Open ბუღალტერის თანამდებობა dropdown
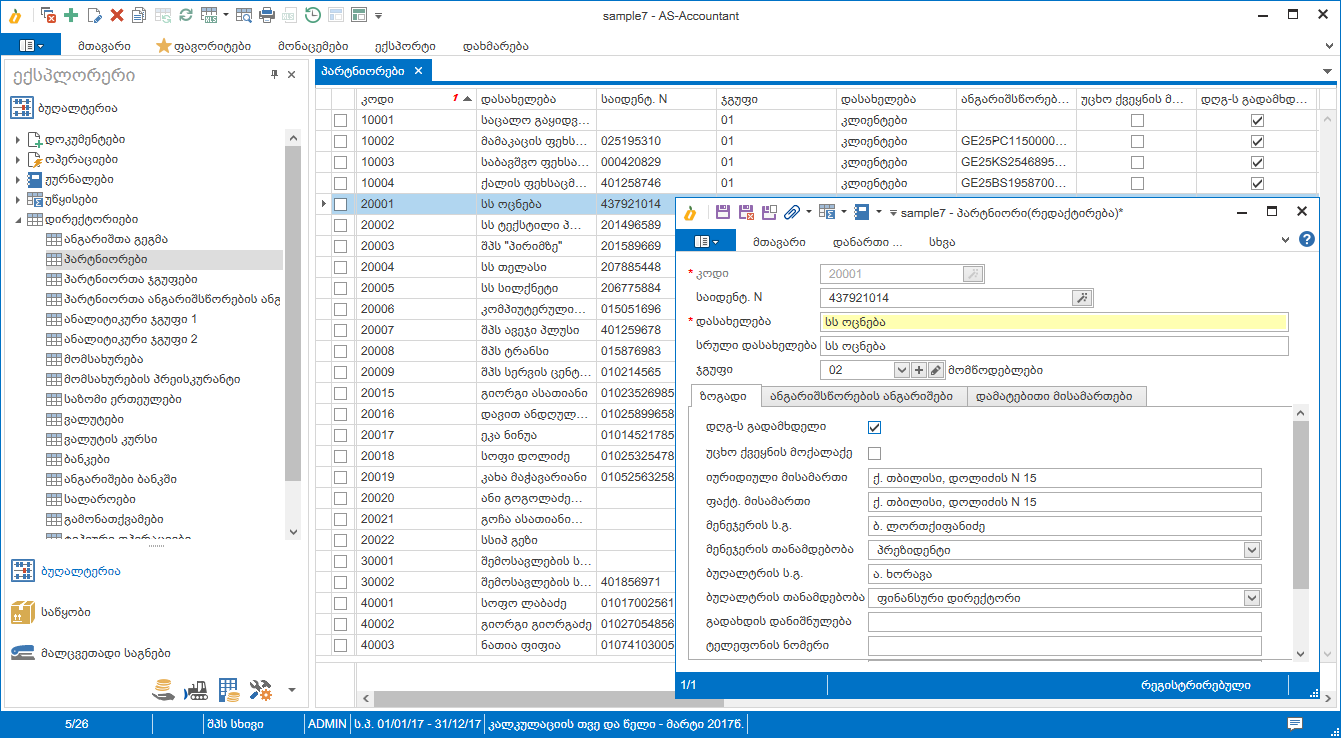Image resolution: width=1341 pixels, height=738 pixels. coord(1252,598)
